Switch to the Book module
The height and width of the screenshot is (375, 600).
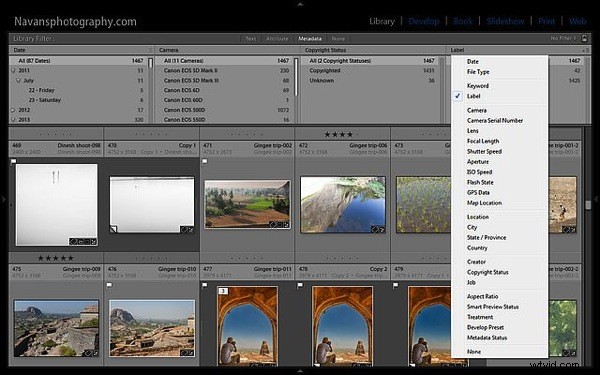pyautogui.click(x=463, y=21)
